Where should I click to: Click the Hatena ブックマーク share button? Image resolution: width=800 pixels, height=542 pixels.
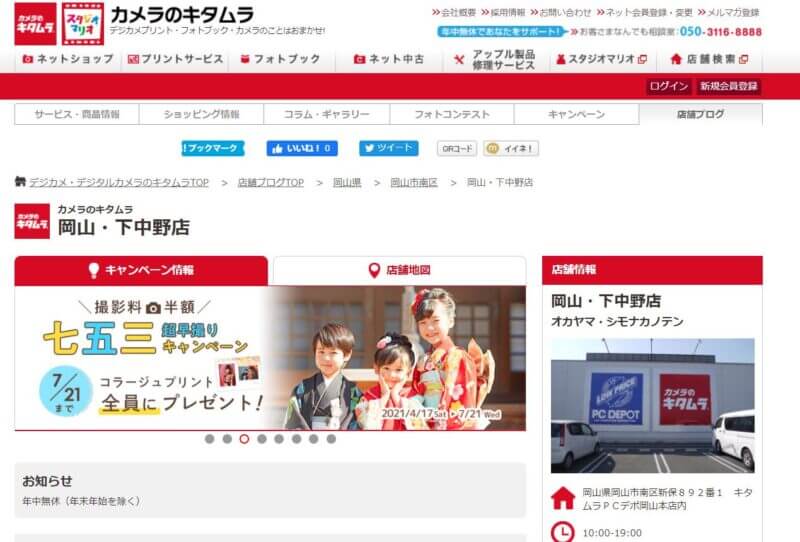pos(213,149)
